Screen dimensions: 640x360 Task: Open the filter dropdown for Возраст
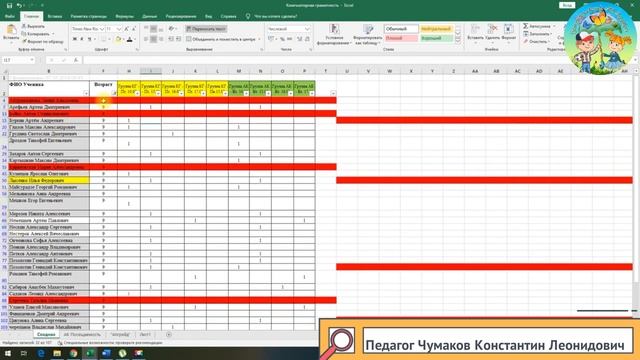(x=114, y=93)
